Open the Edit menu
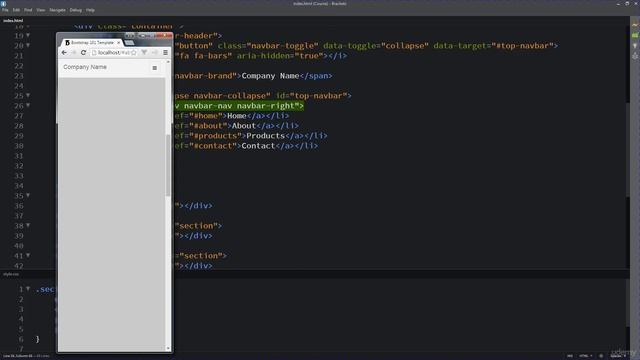The height and width of the screenshot is (360, 640). pos(16,10)
